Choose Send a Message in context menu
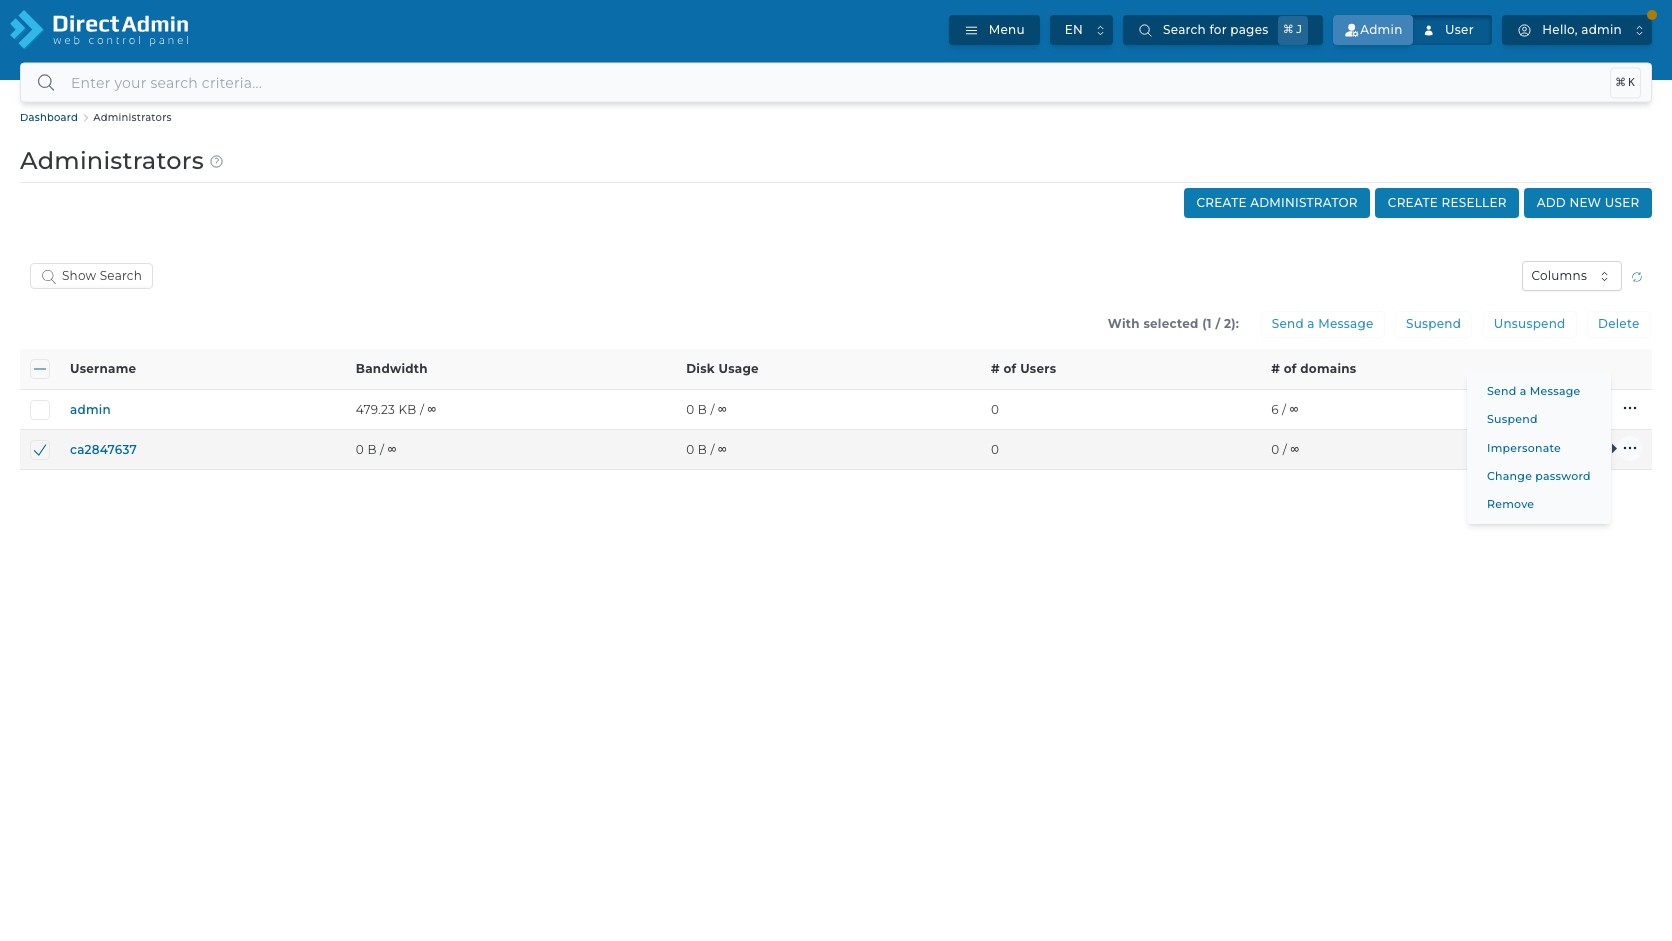Screen dimensions: 1672x941 (x=1533, y=391)
